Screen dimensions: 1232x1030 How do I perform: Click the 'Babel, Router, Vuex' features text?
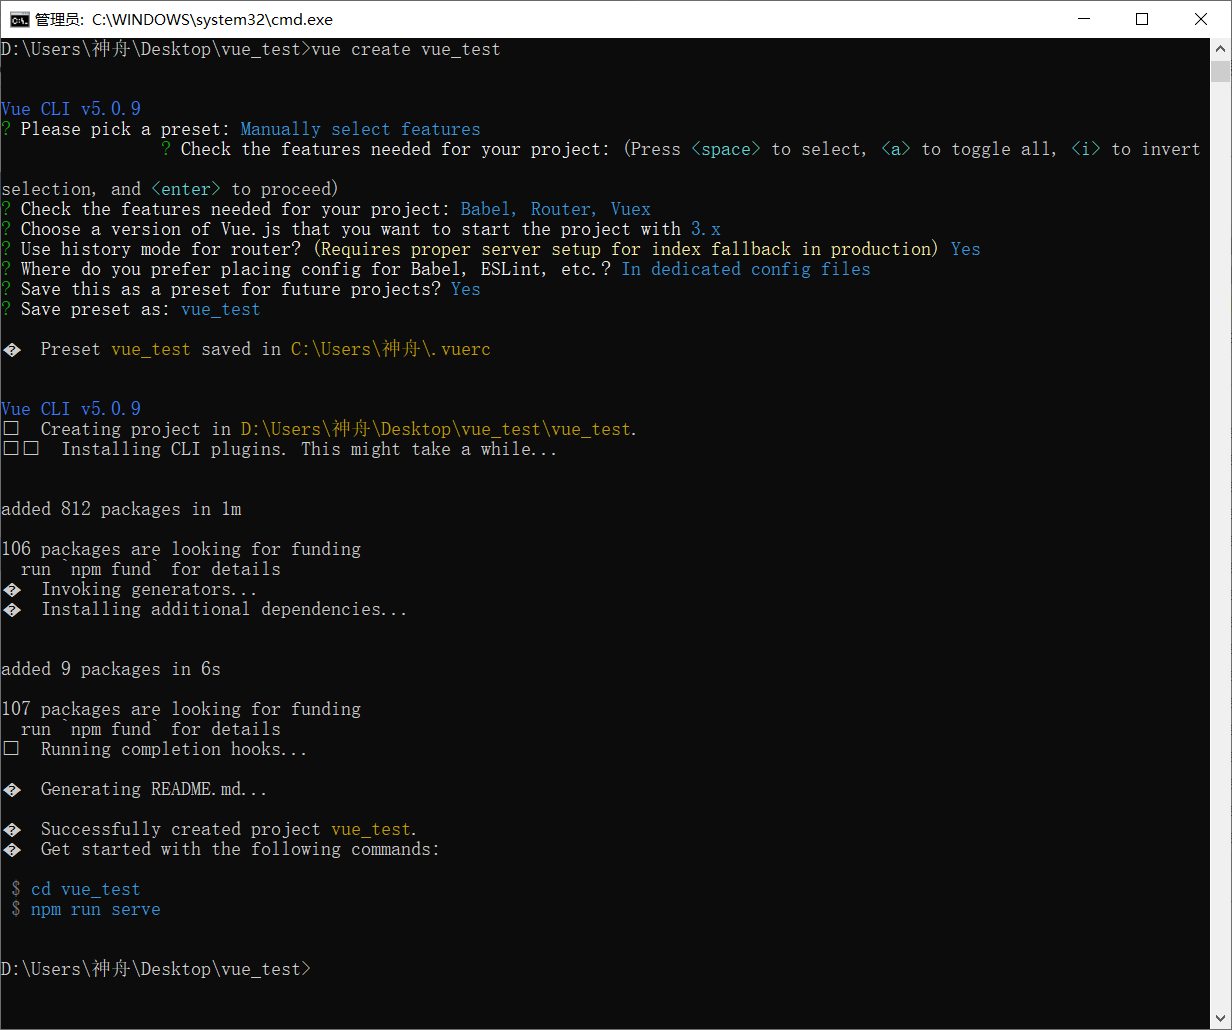(x=556, y=209)
